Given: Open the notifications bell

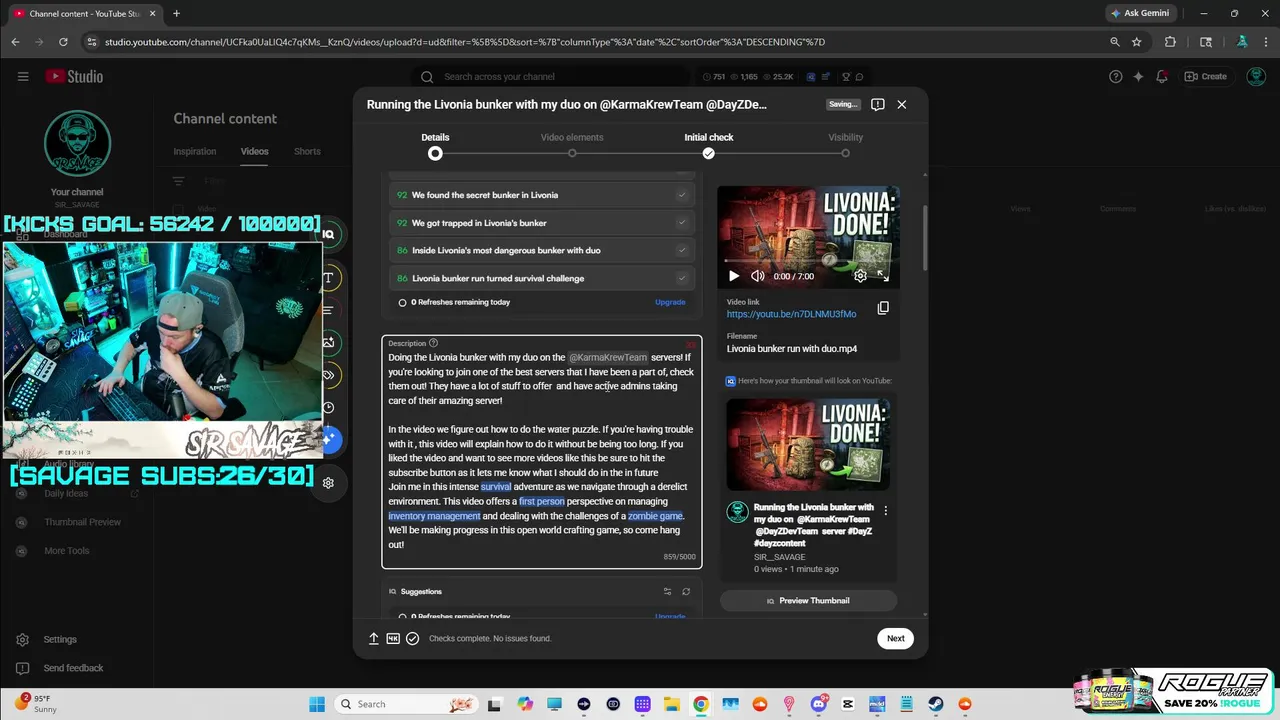Looking at the screenshot, I should tap(1161, 76).
